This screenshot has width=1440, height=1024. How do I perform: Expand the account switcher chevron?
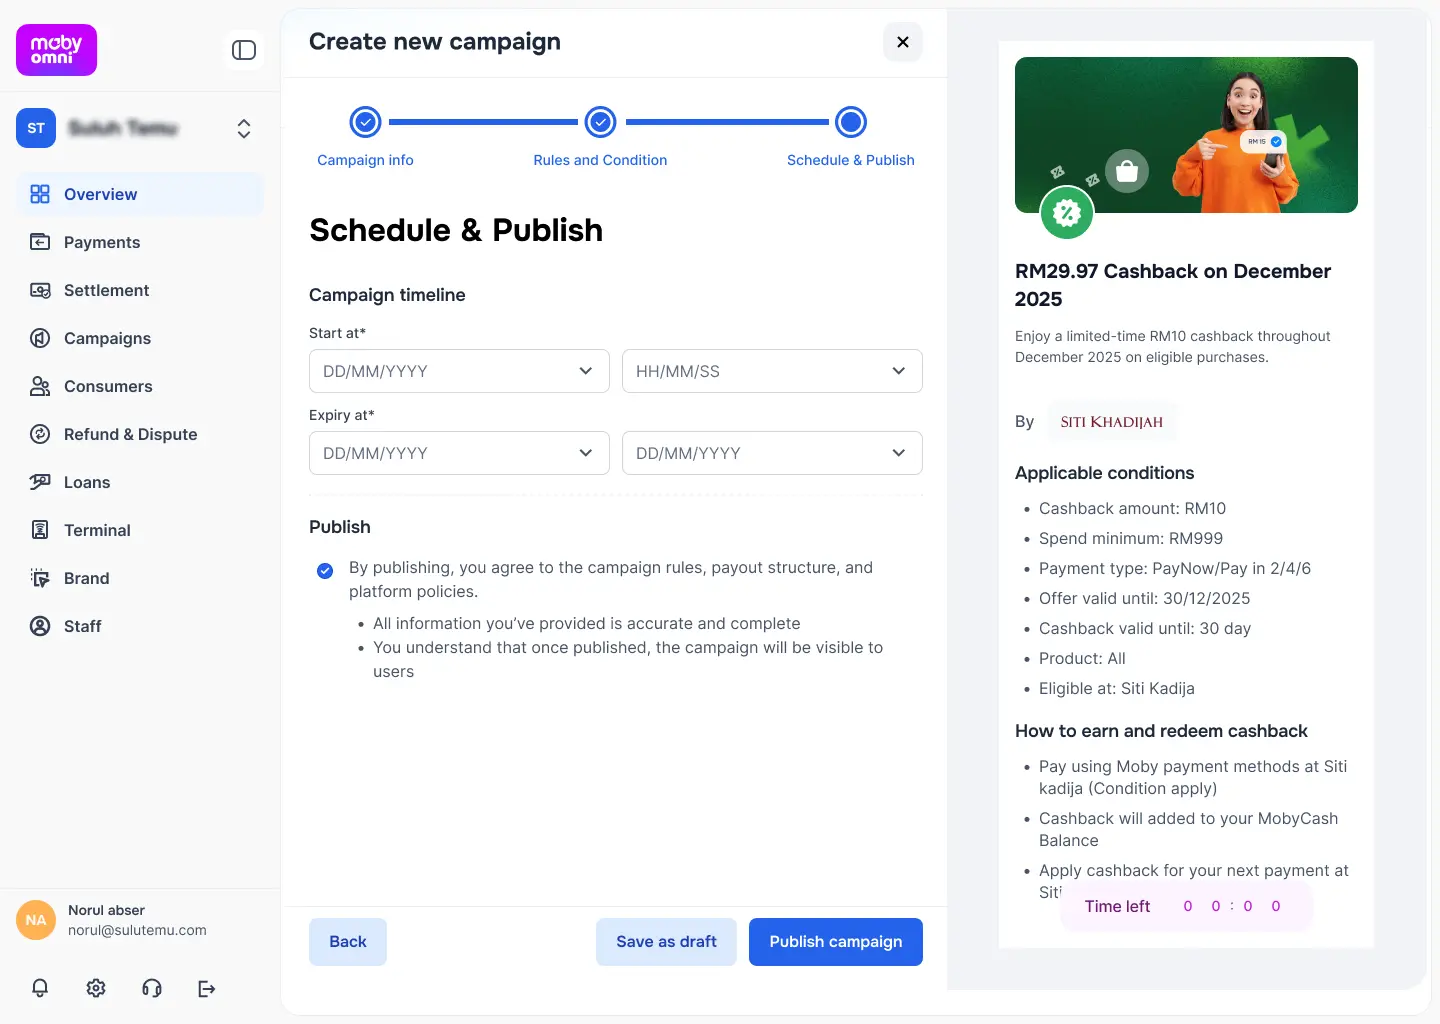pyautogui.click(x=244, y=128)
